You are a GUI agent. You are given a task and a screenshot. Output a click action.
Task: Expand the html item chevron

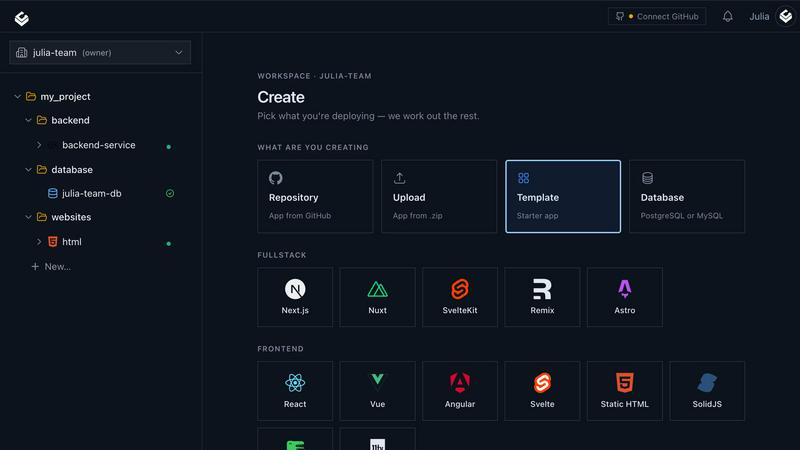coord(39,242)
